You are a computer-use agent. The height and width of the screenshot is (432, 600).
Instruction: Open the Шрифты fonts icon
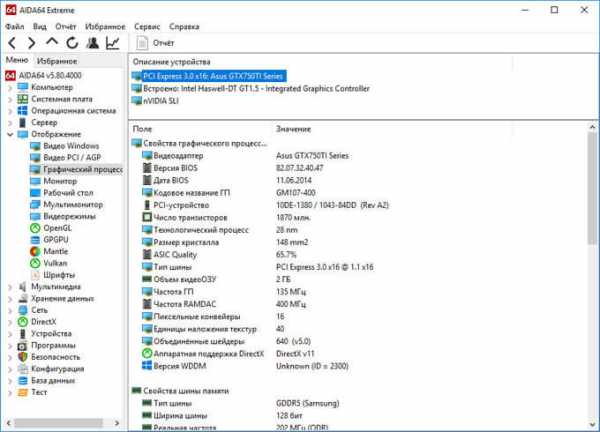tap(35, 275)
